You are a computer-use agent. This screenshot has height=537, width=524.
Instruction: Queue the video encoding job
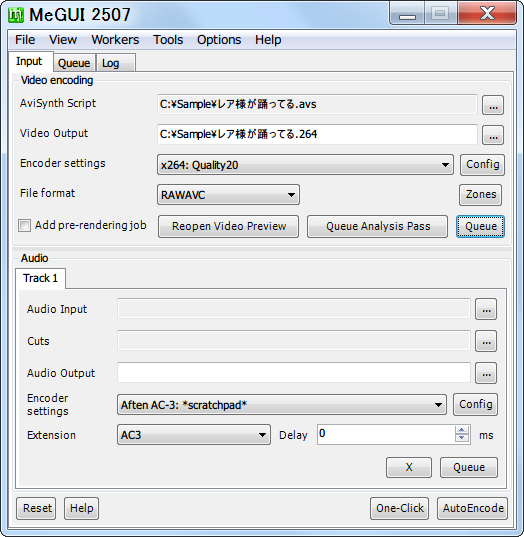pos(481,226)
